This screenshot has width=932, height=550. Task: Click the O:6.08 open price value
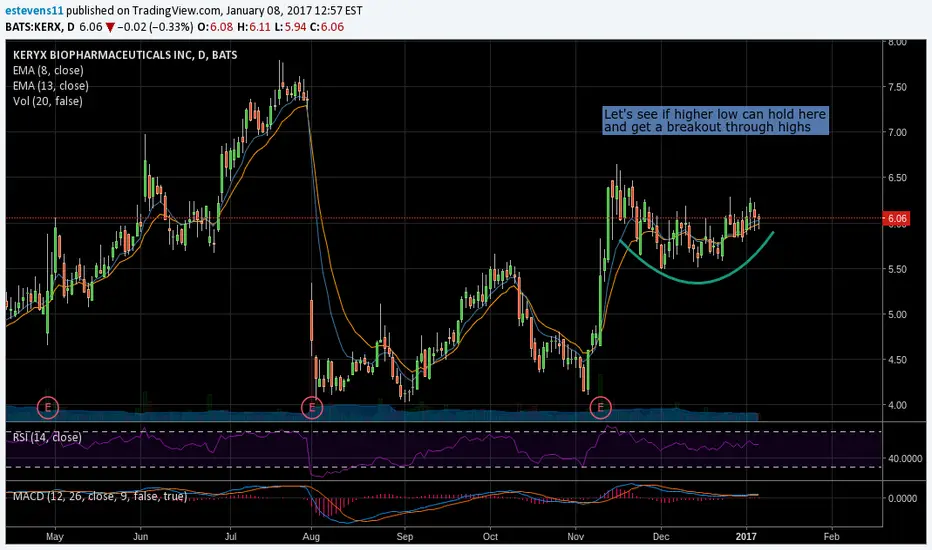(x=215, y=27)
